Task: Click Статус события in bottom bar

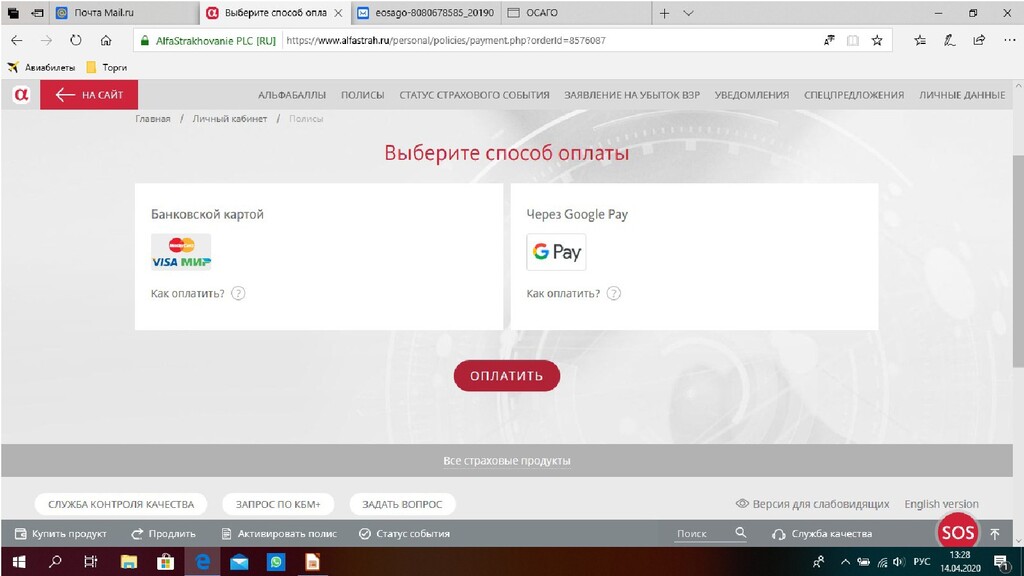Action: (404, 534)
